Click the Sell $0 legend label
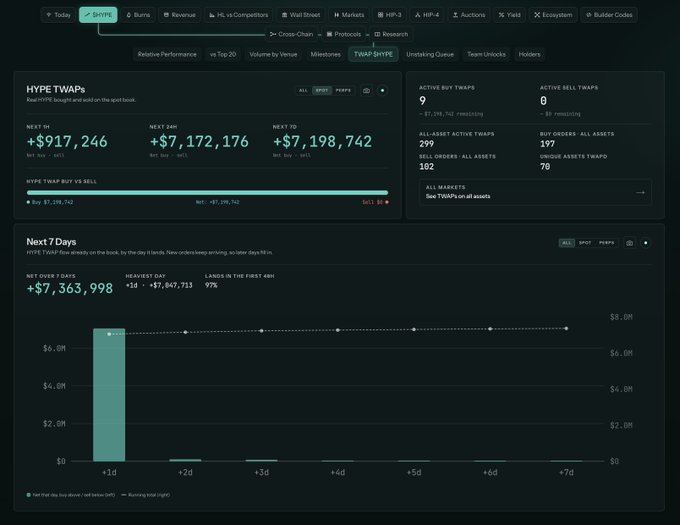Image resolution: width=680 pixels, height=525 pixels. coord(375,202)
